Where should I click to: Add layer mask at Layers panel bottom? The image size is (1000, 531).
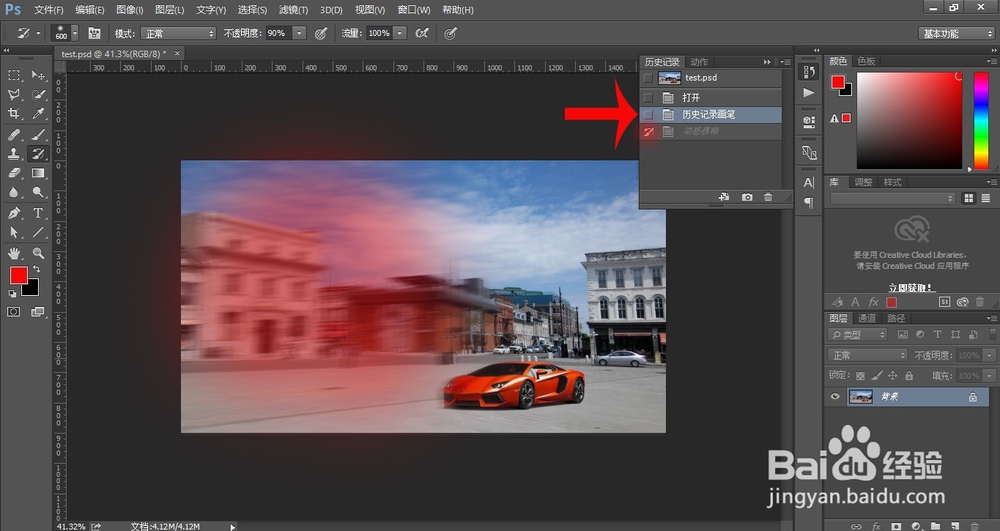[896, 526]
